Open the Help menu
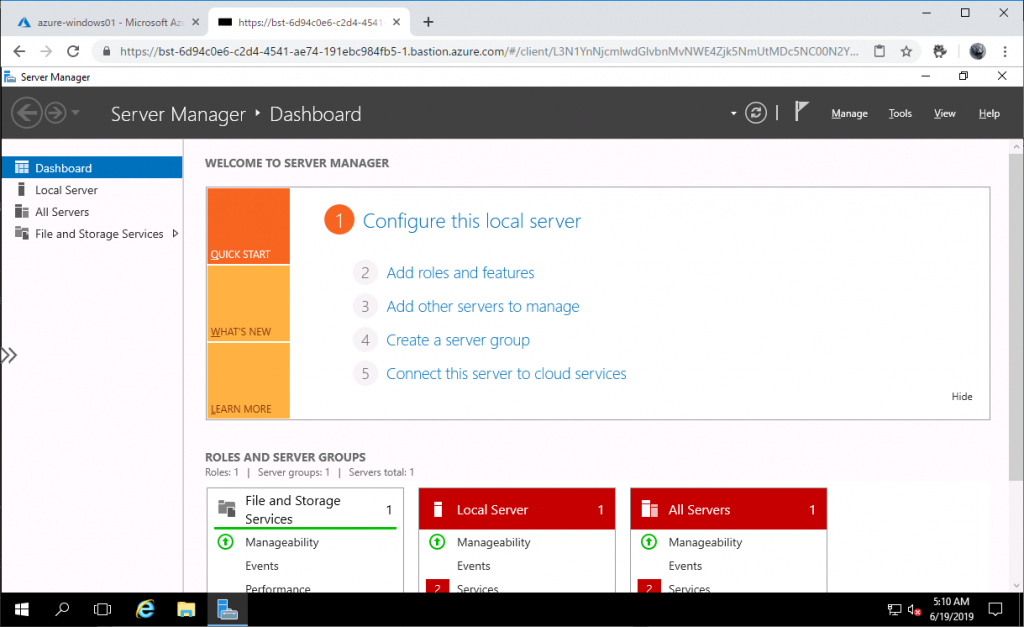 point(989,114)
